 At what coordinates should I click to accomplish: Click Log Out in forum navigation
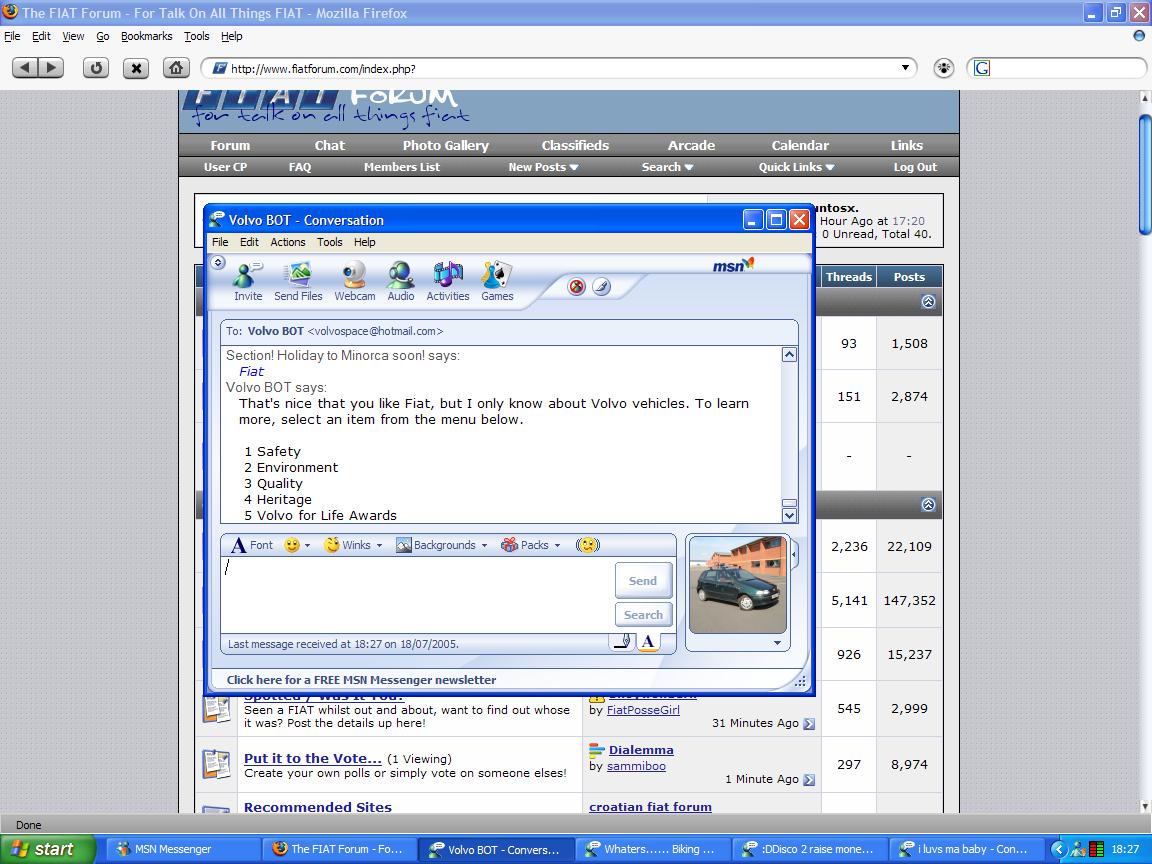click(x=915, y=167)
